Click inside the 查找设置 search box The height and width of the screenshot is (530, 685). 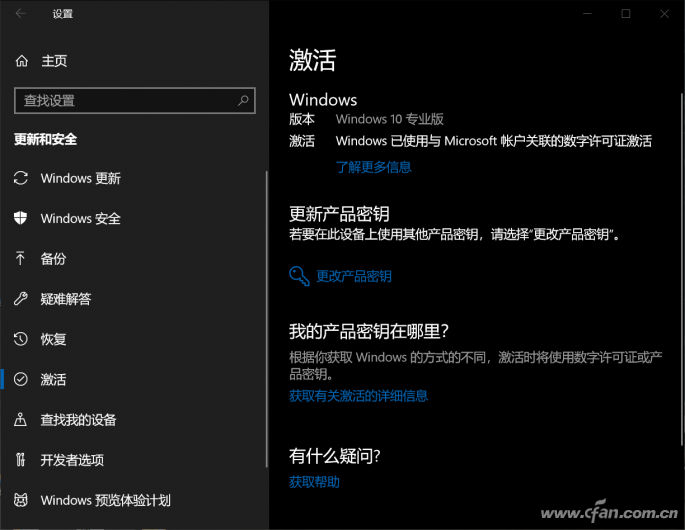tap(135, 100)
